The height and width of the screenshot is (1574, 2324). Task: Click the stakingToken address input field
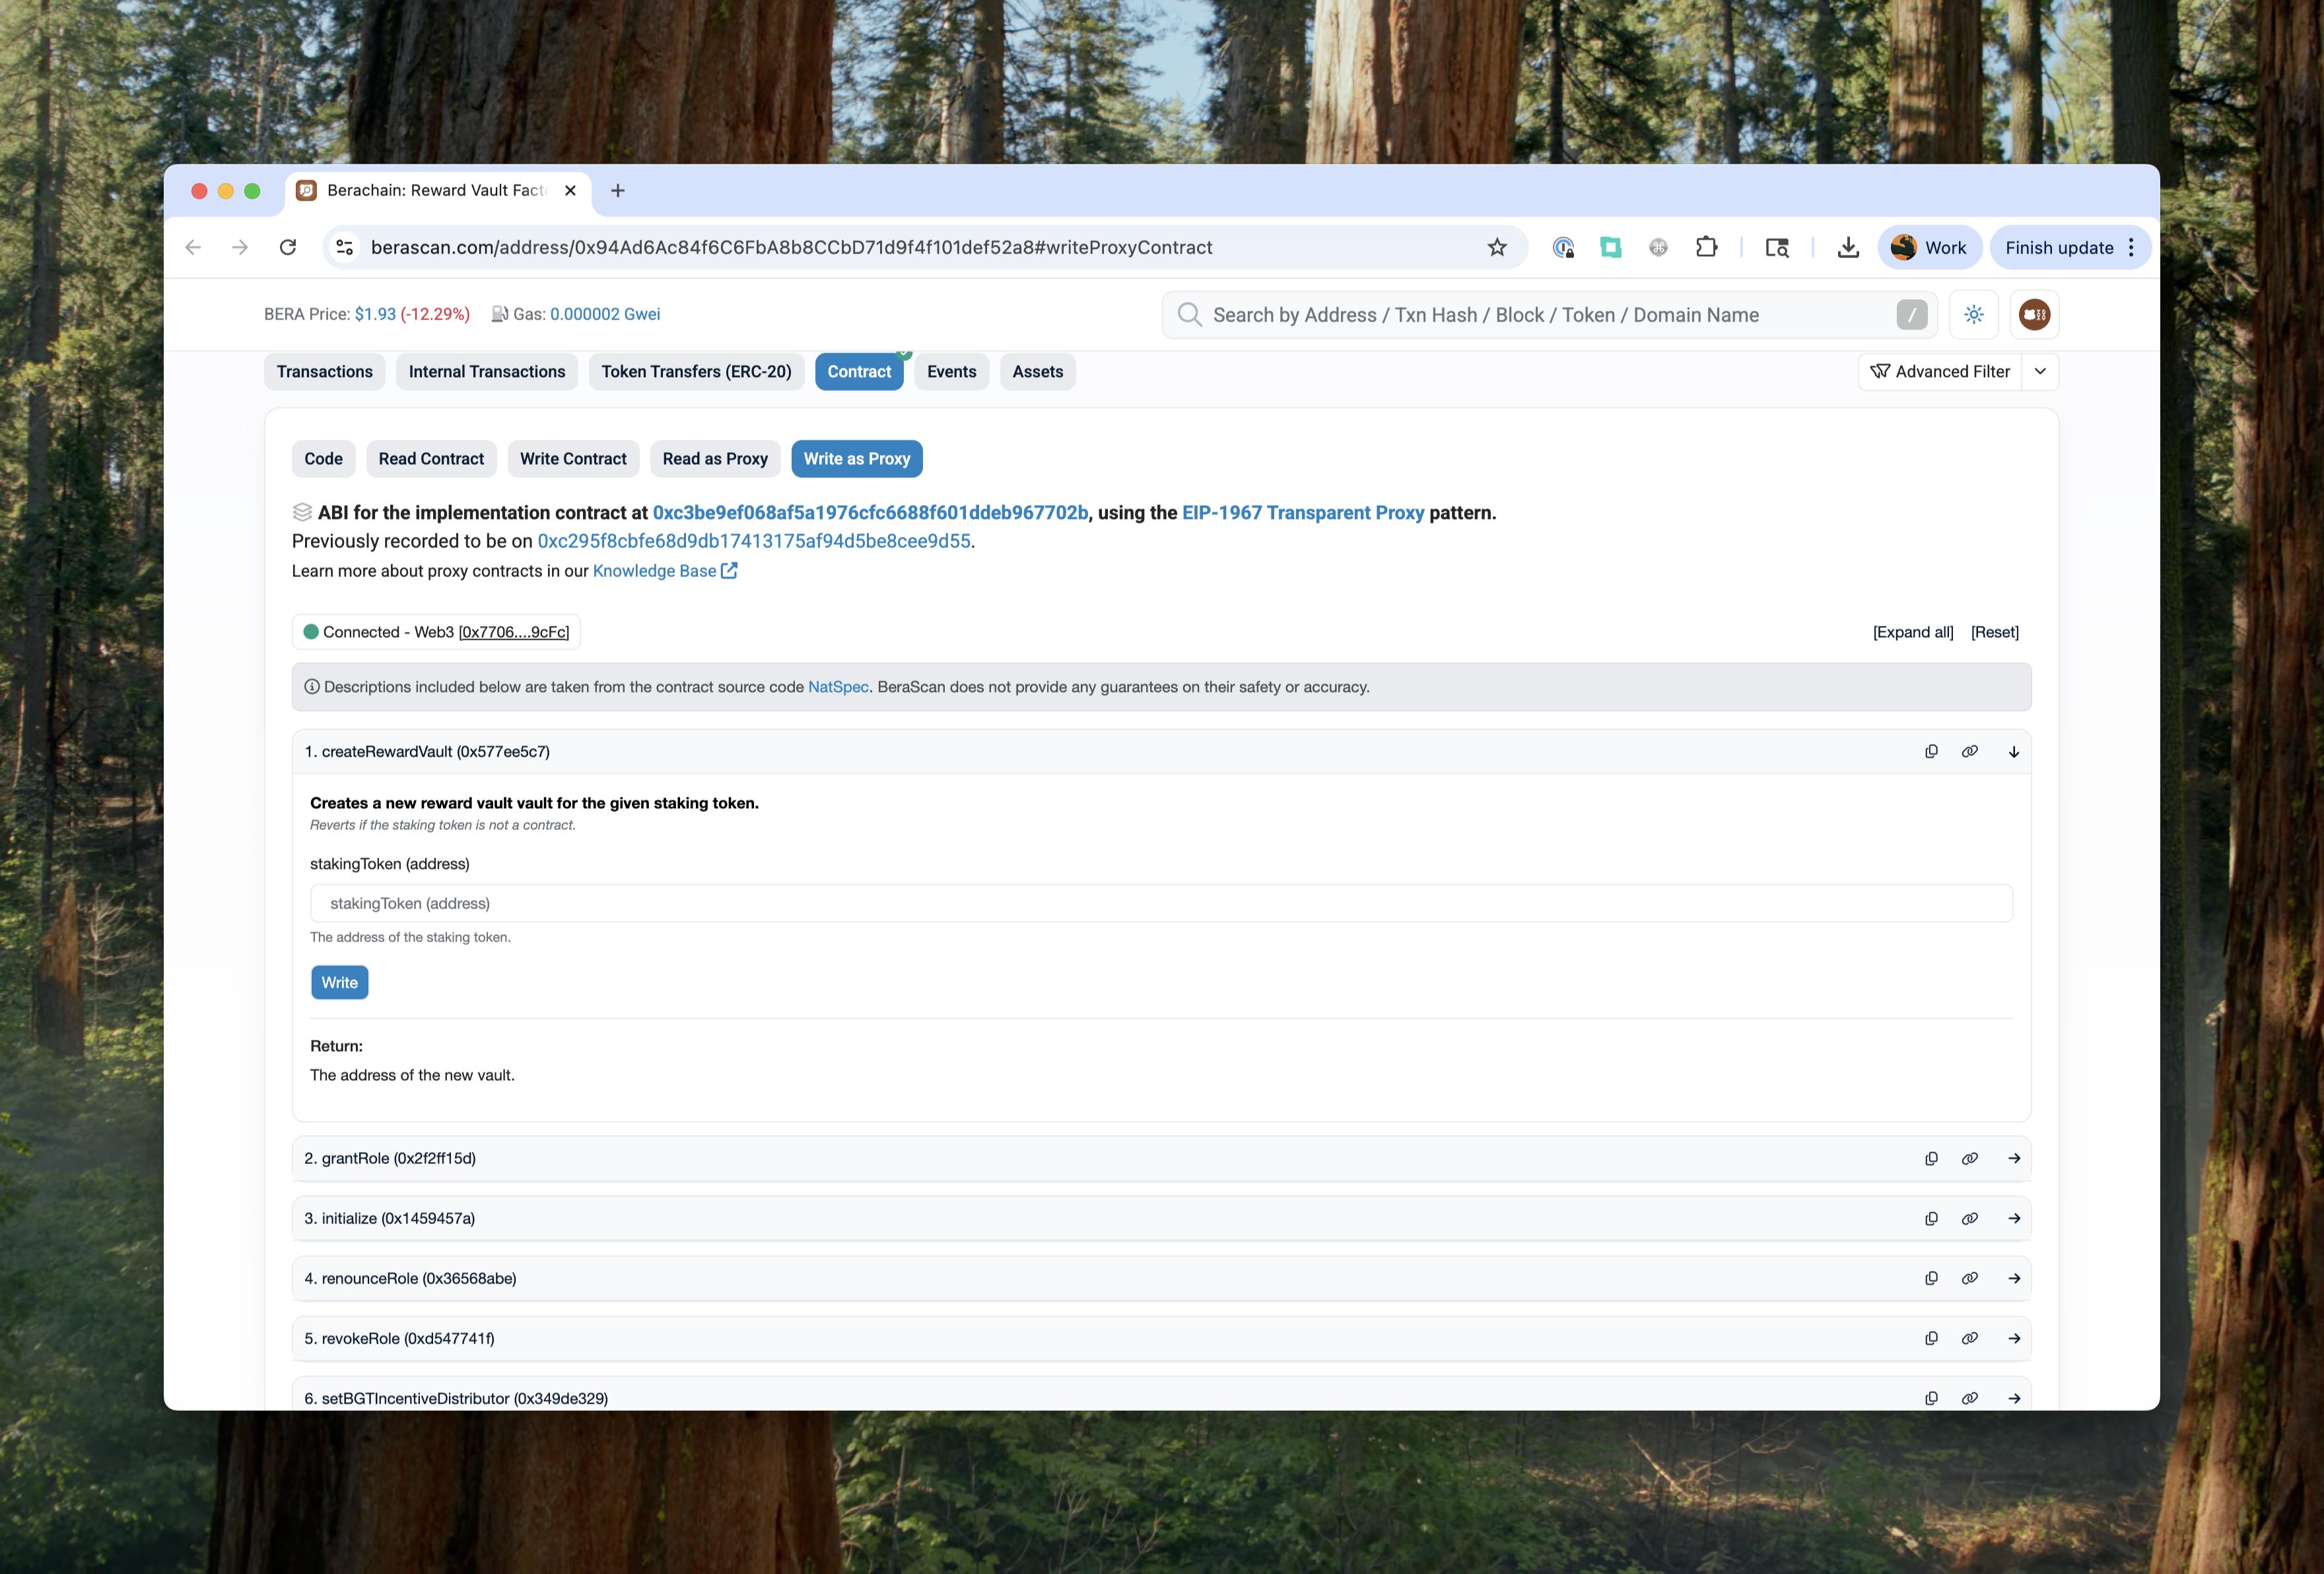coord(1160,903)
